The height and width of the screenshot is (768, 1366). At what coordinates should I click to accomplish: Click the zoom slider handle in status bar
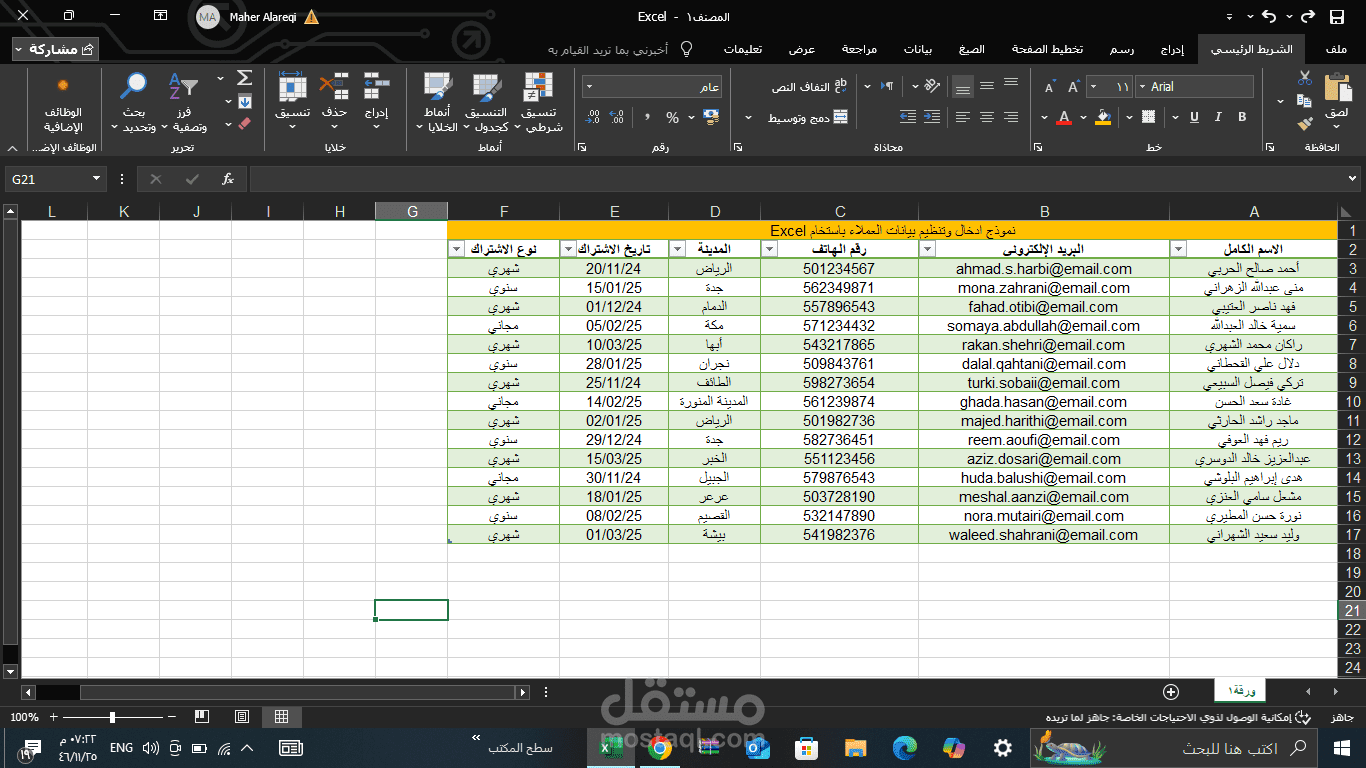[x=112, y=717]
